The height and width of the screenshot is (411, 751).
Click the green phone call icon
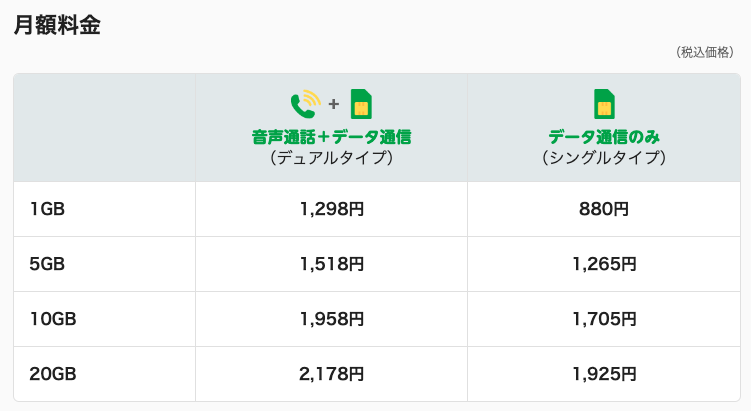pos(306,104)
